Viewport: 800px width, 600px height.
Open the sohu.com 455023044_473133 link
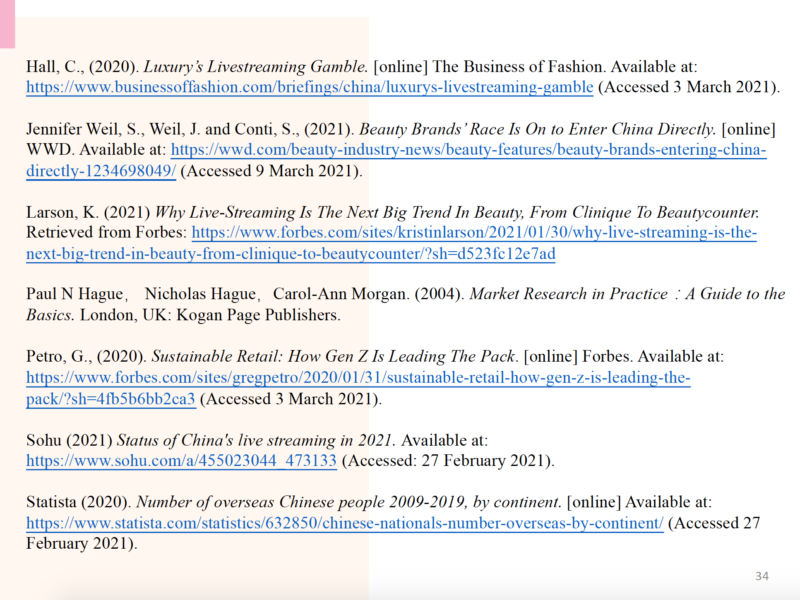(181, 461)
